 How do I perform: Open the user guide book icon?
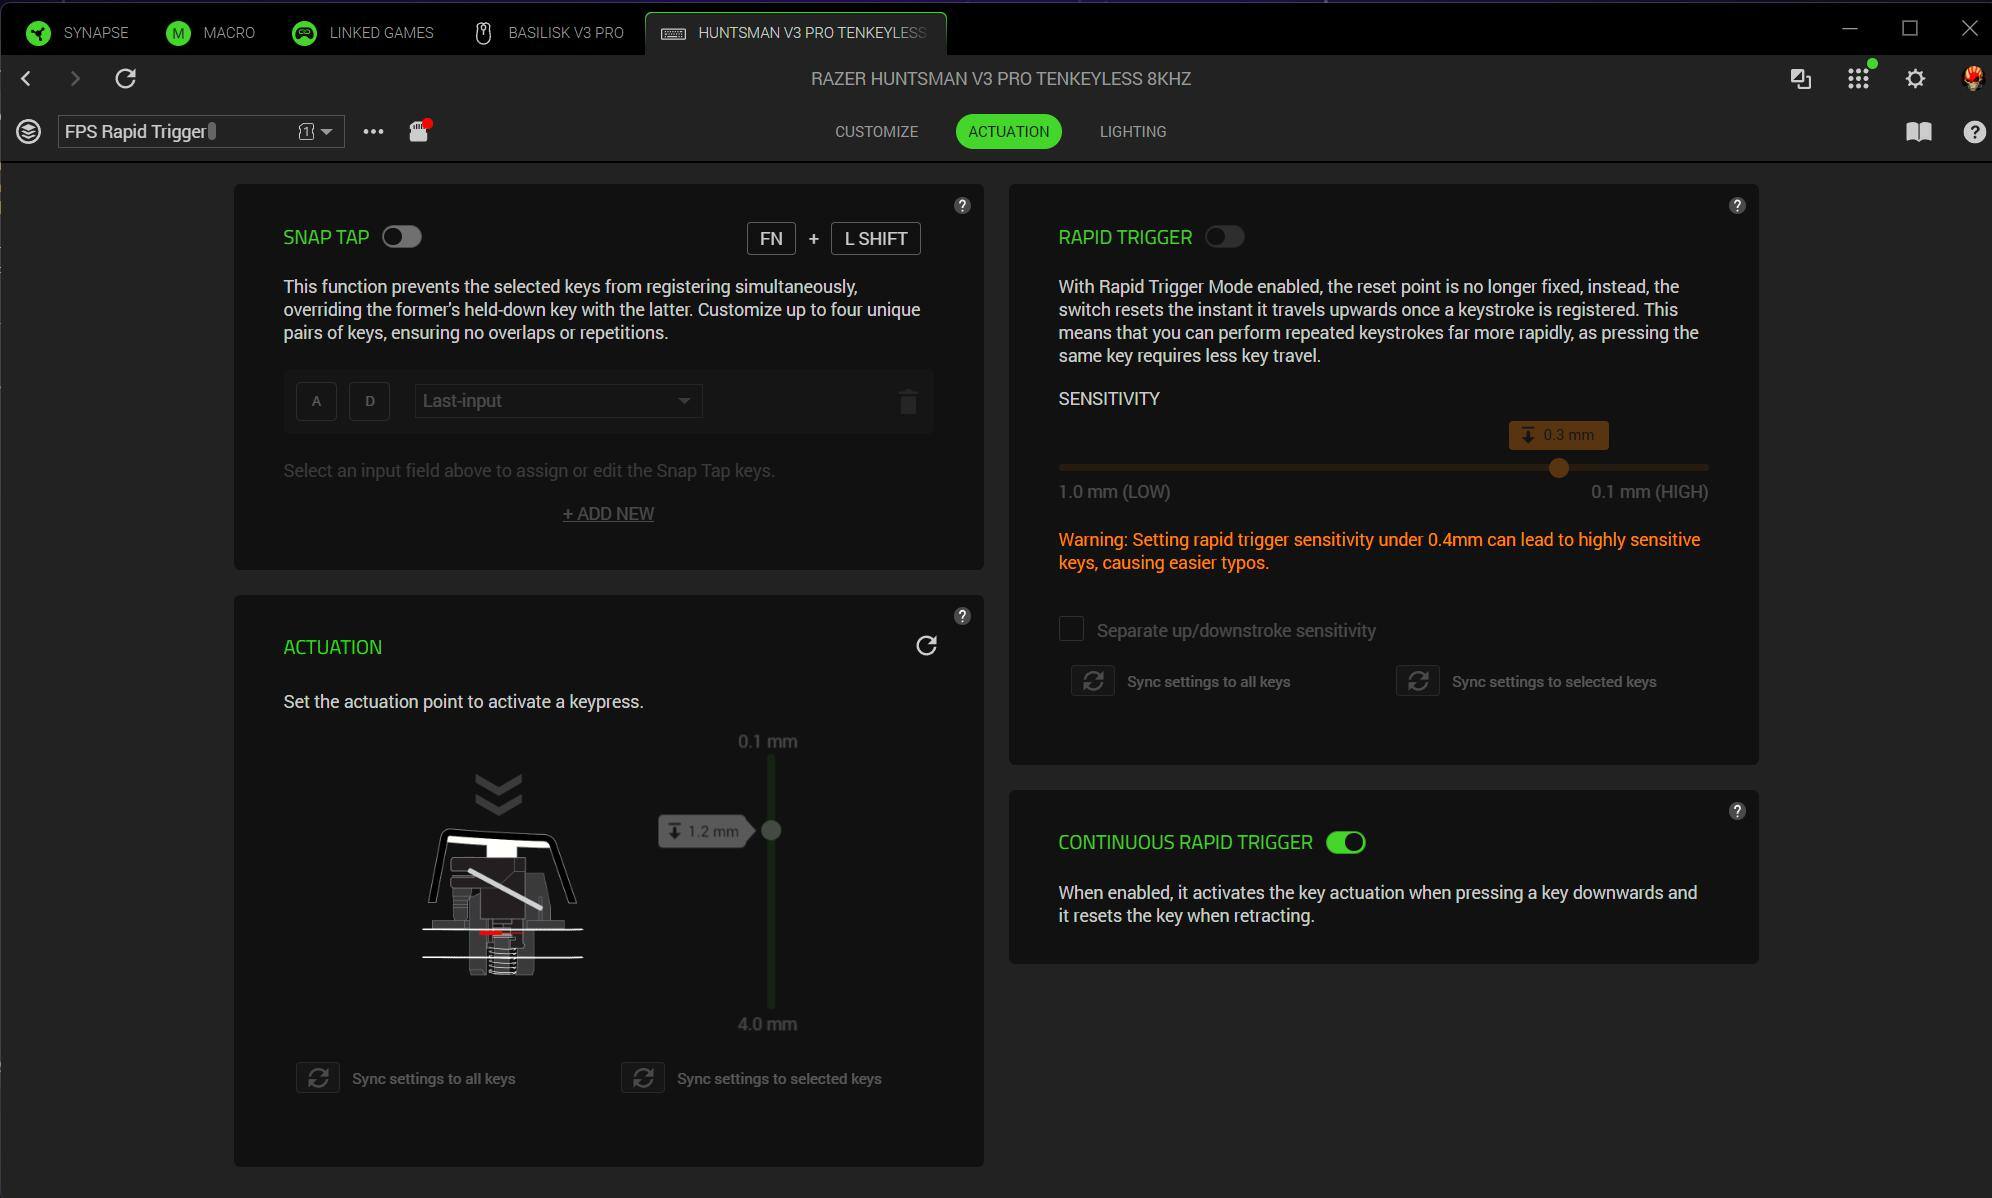[x=1918, y=131]
